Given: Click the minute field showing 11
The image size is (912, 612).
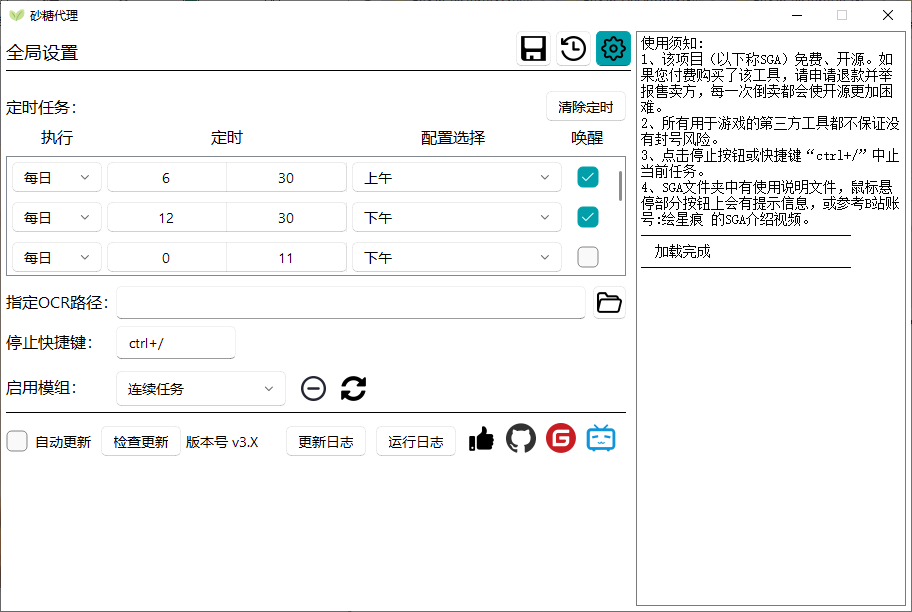Looking at the screenshot, I should [286, 257].
